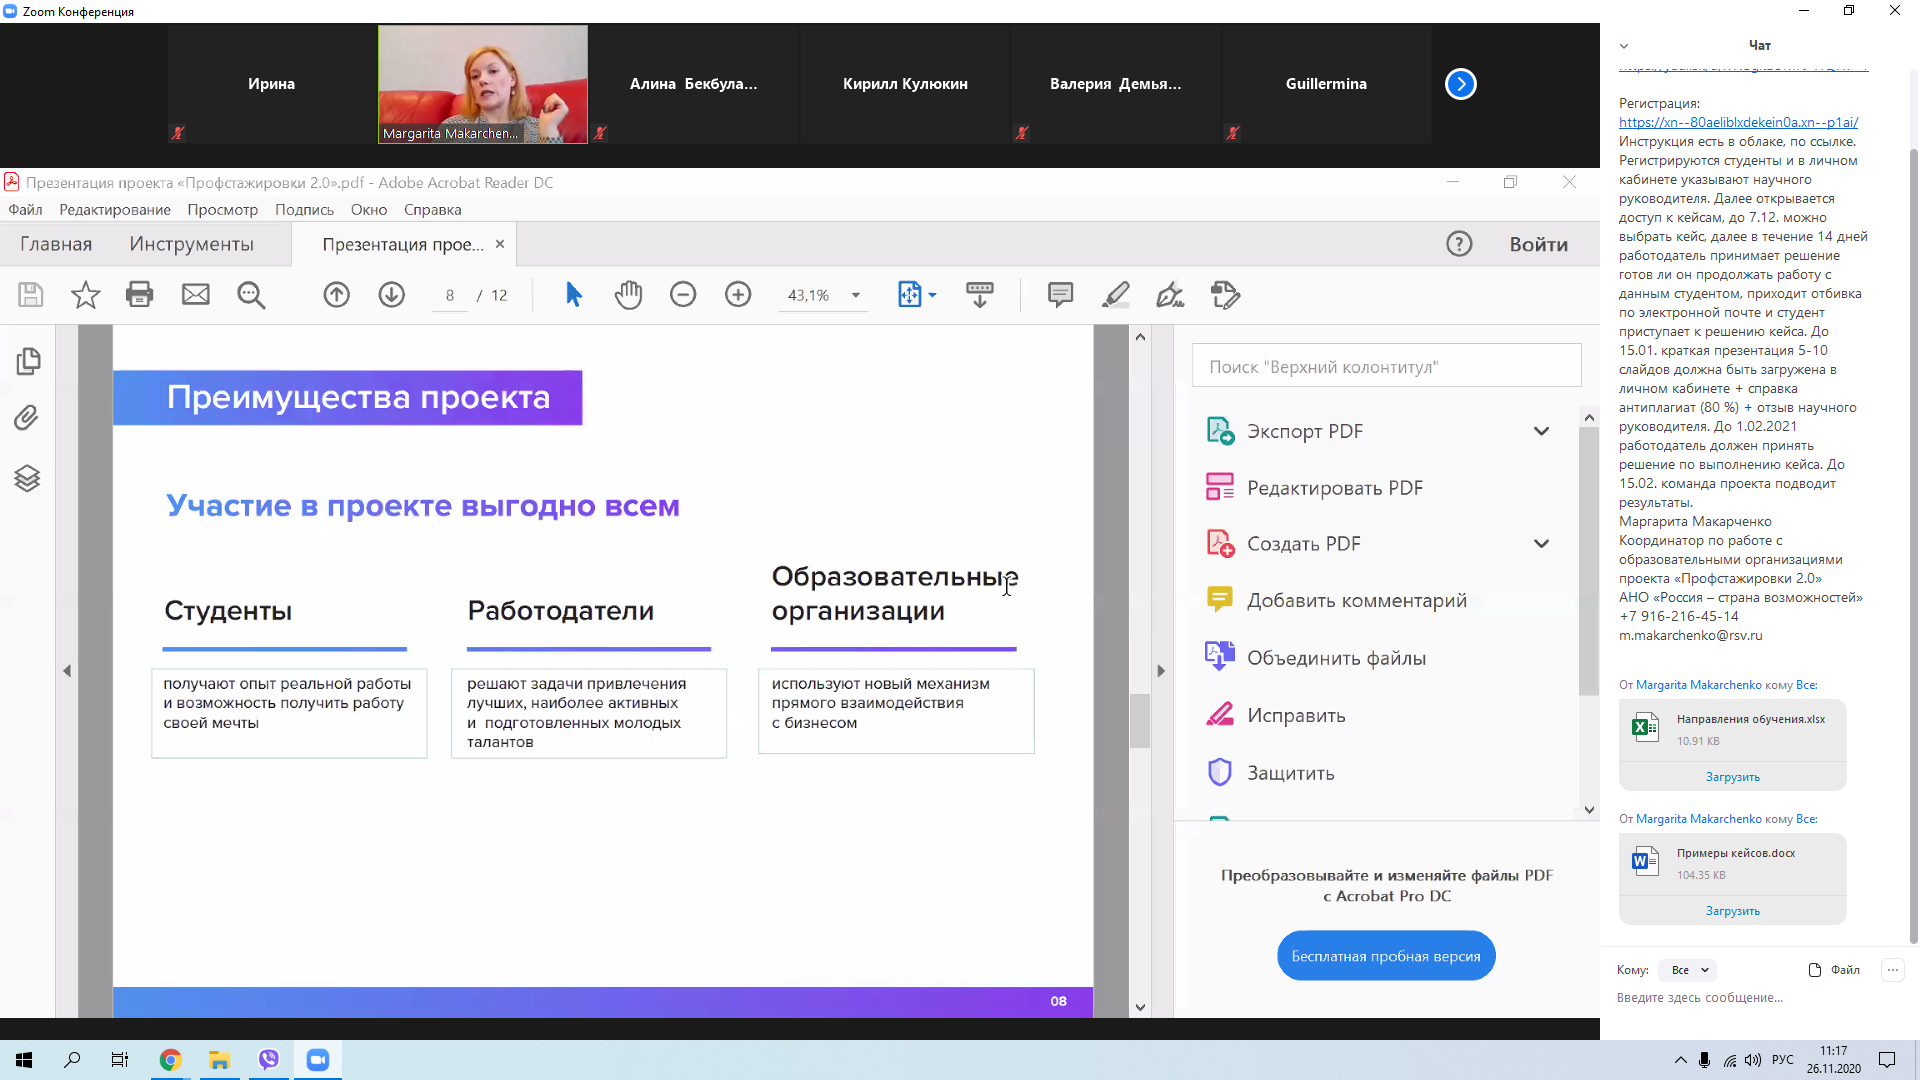This screenshot has width=1920, height=1080.
Task: Download Примеры кейсов.docx via Загрузить
Action: click(x=1732, y=911)
